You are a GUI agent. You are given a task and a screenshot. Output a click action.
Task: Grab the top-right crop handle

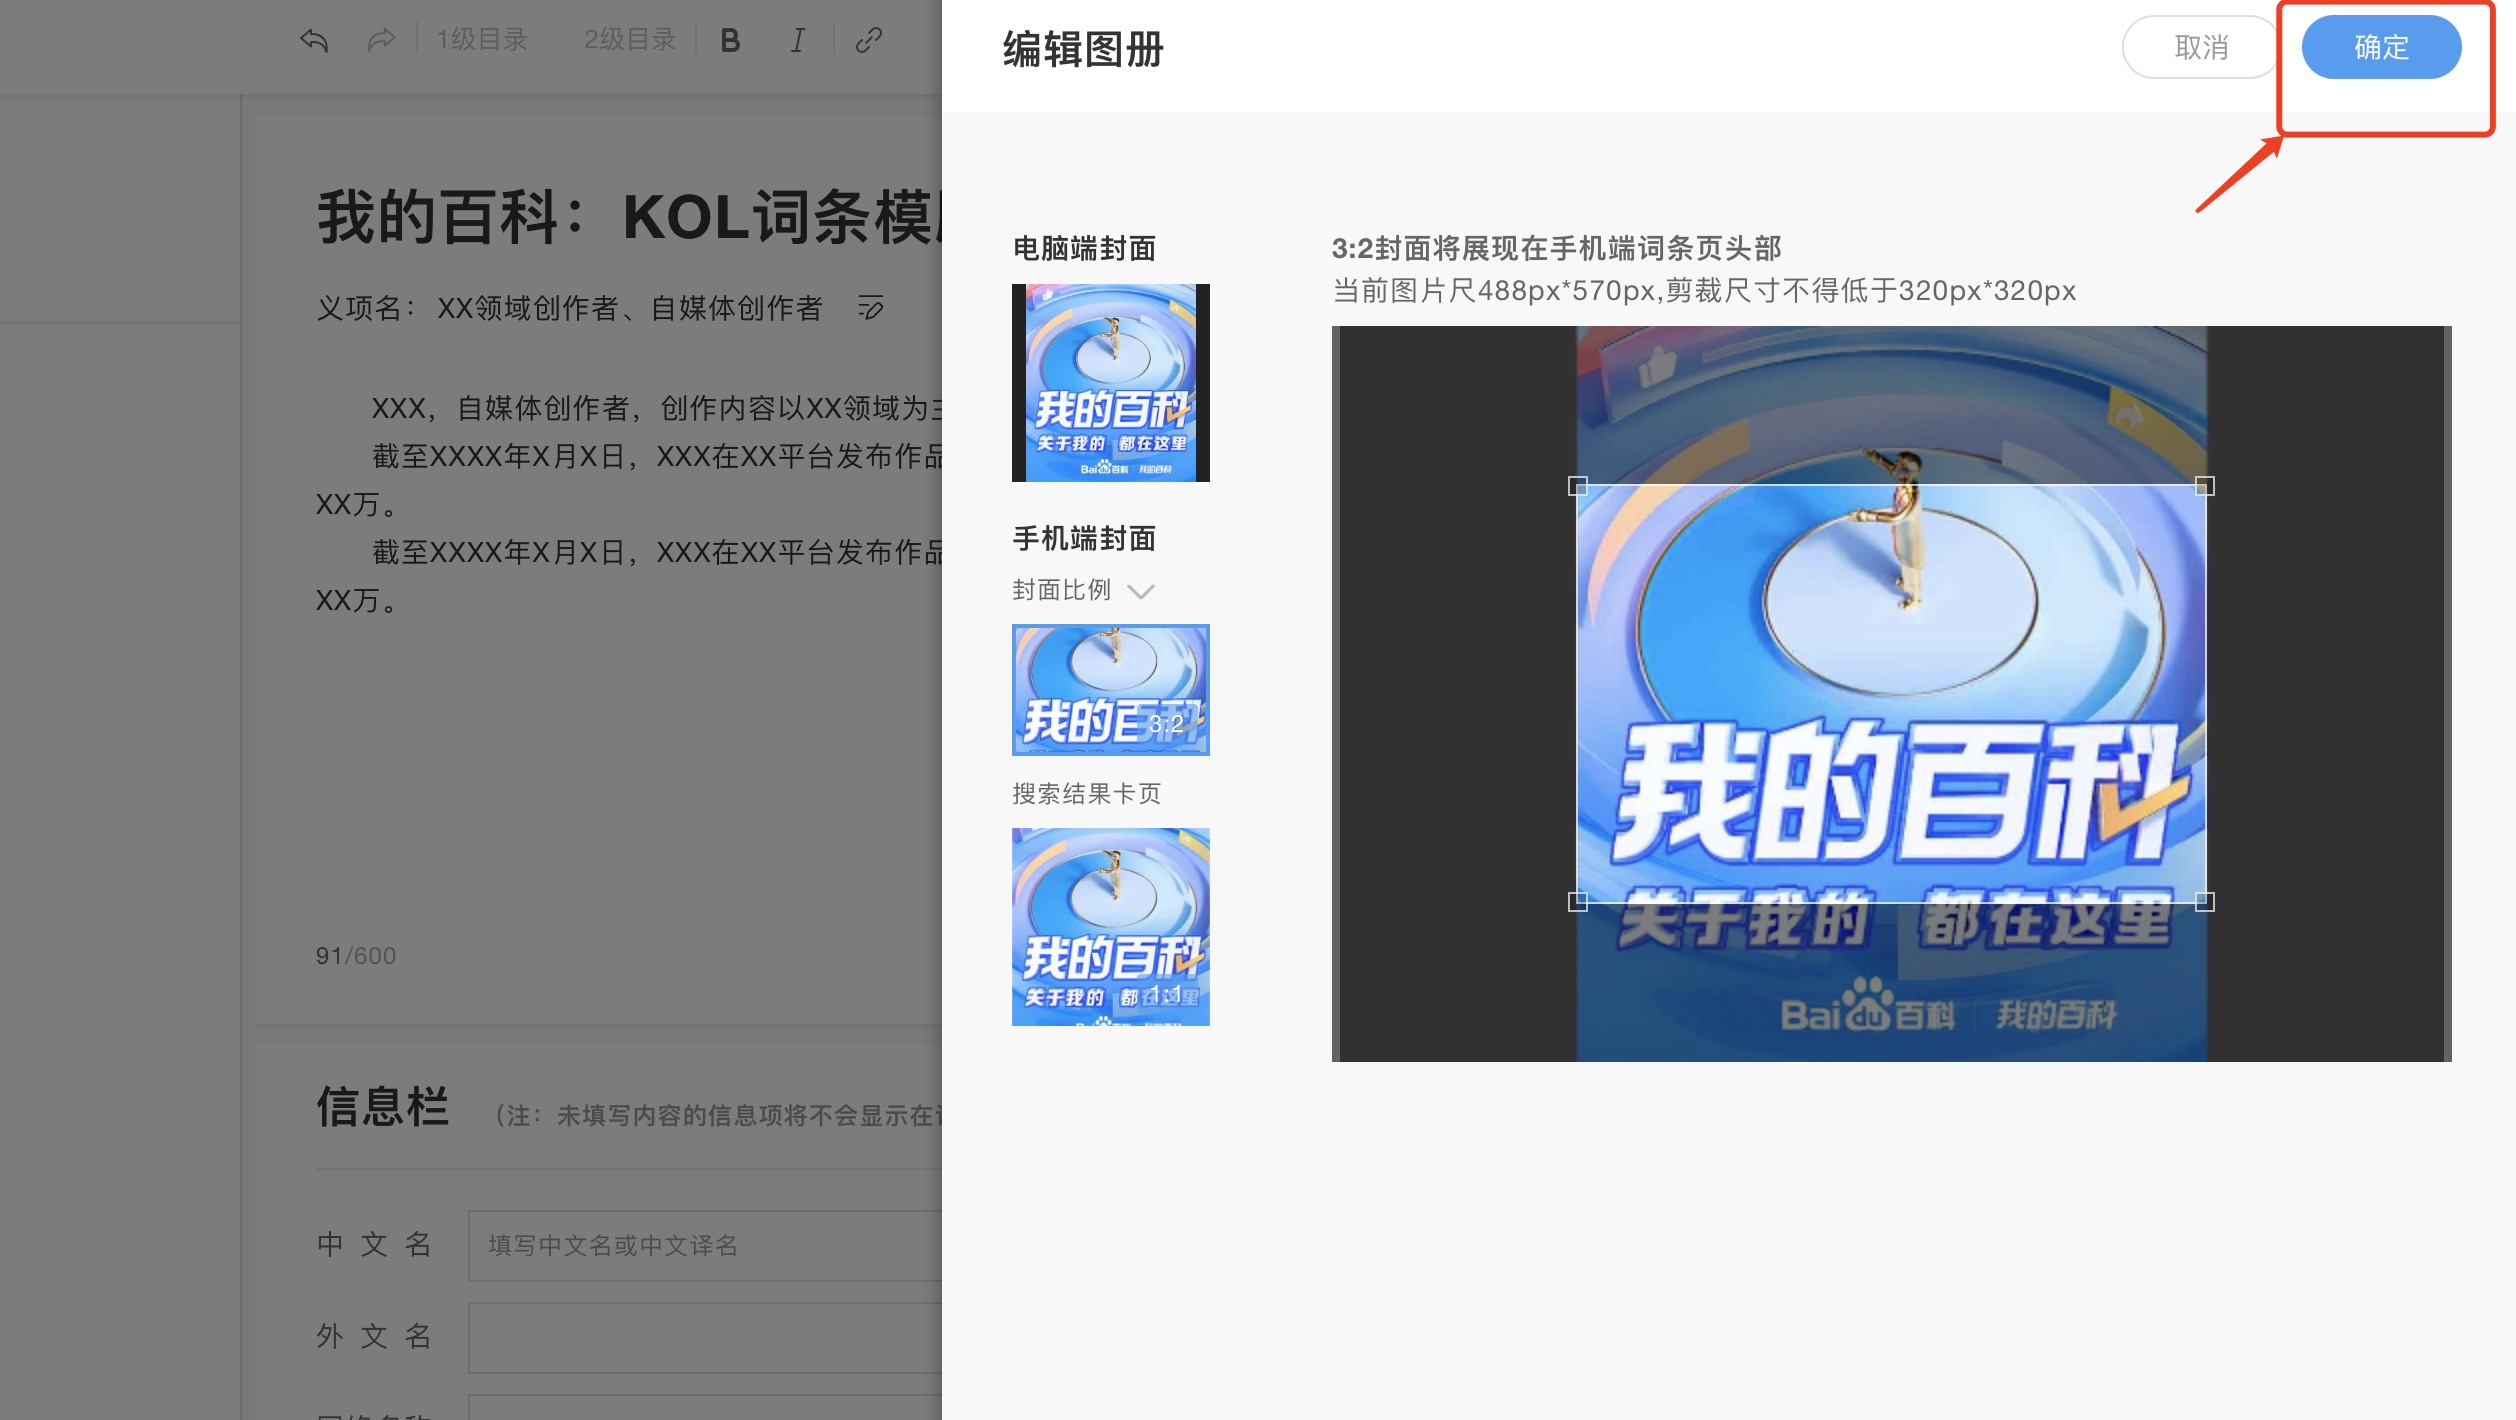(2205, 486)
